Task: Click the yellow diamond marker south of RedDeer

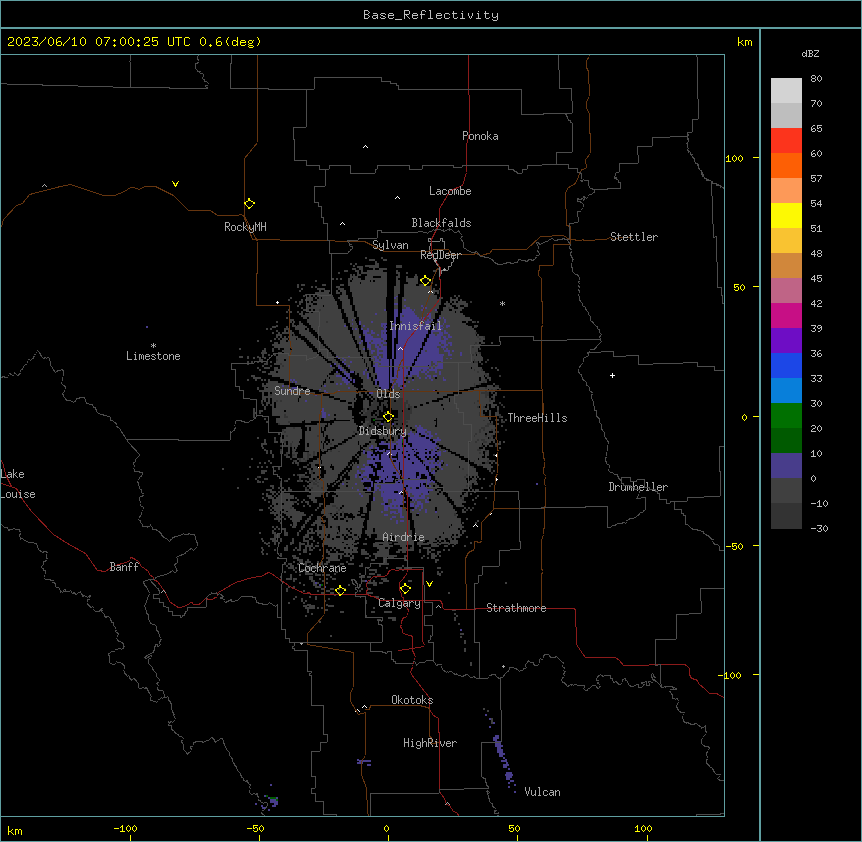Action: (426, 281)
